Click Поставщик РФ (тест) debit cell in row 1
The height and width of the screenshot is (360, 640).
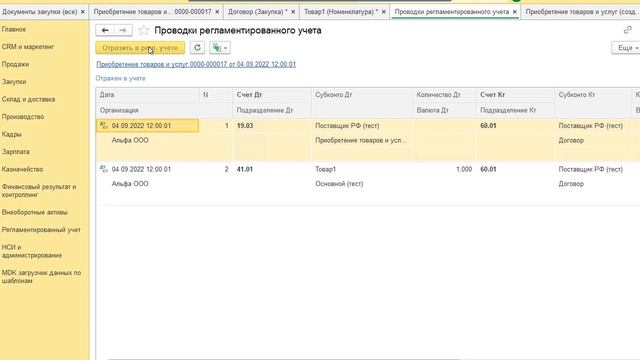coord(362,126)
